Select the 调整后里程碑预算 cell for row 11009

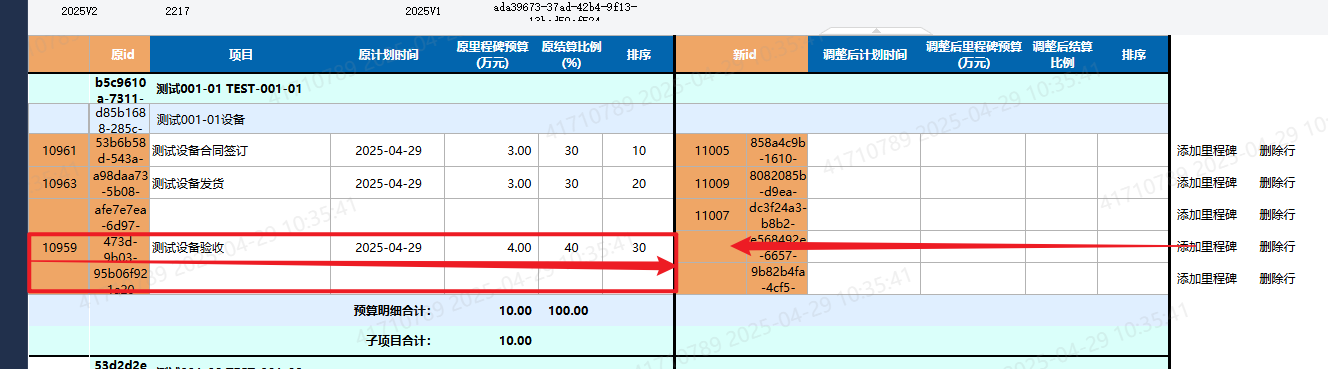coord(973,183)
